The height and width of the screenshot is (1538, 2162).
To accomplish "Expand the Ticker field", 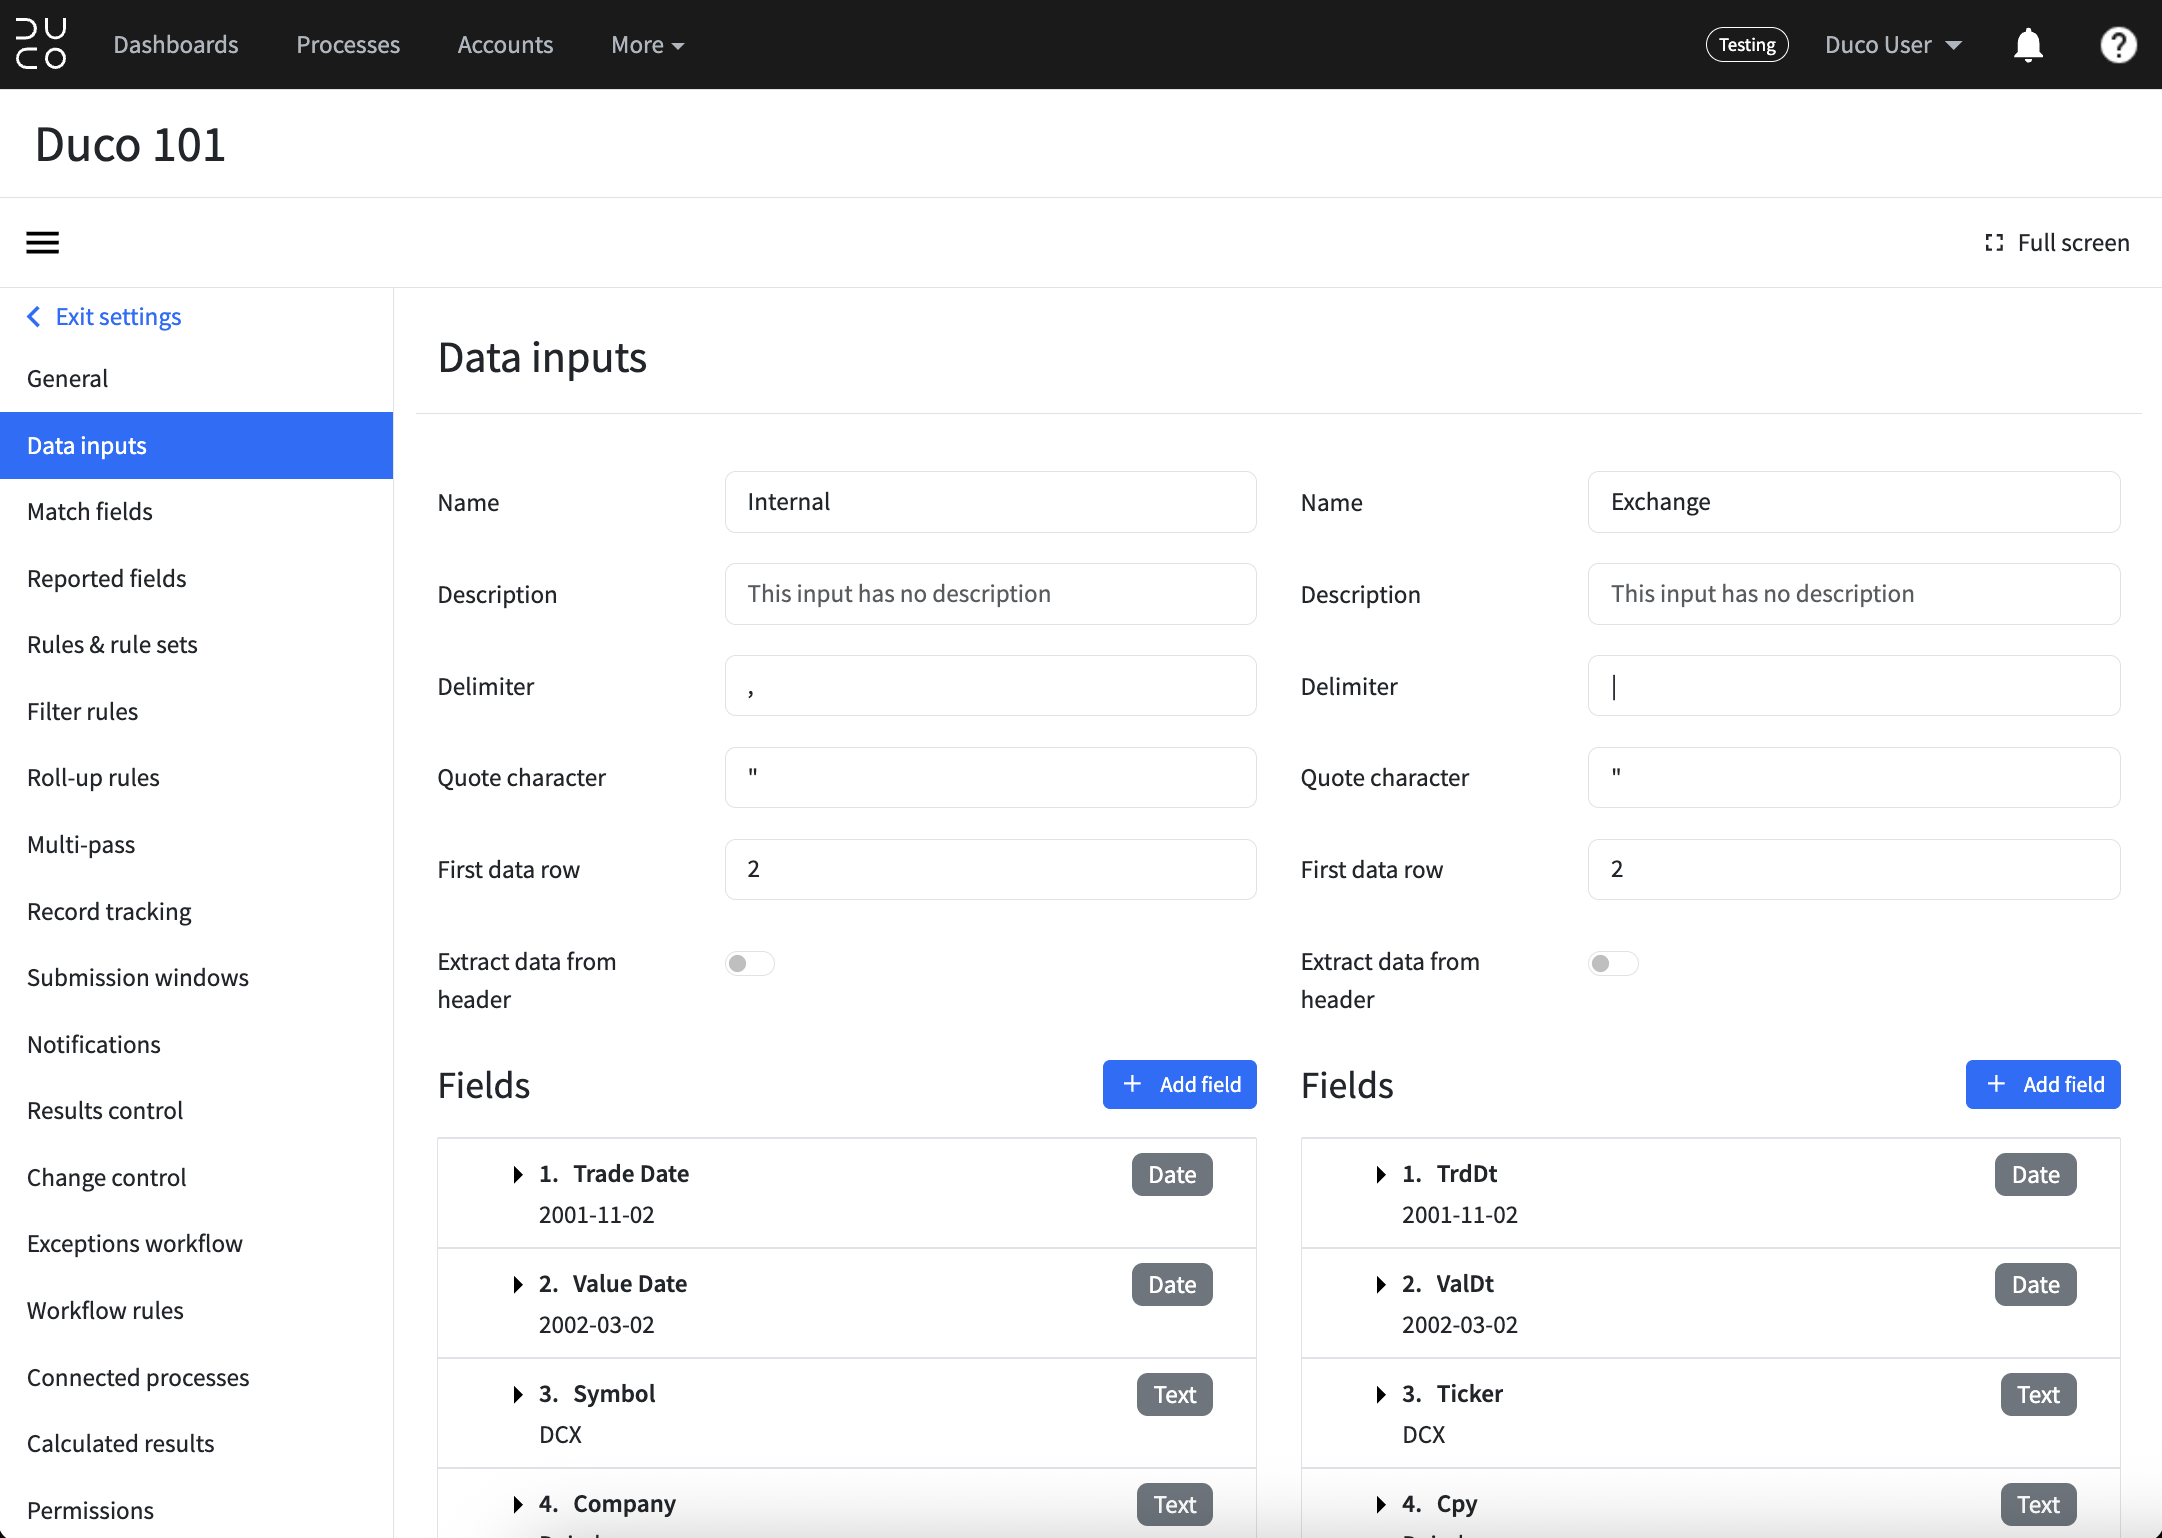I will (1381, 1394).
